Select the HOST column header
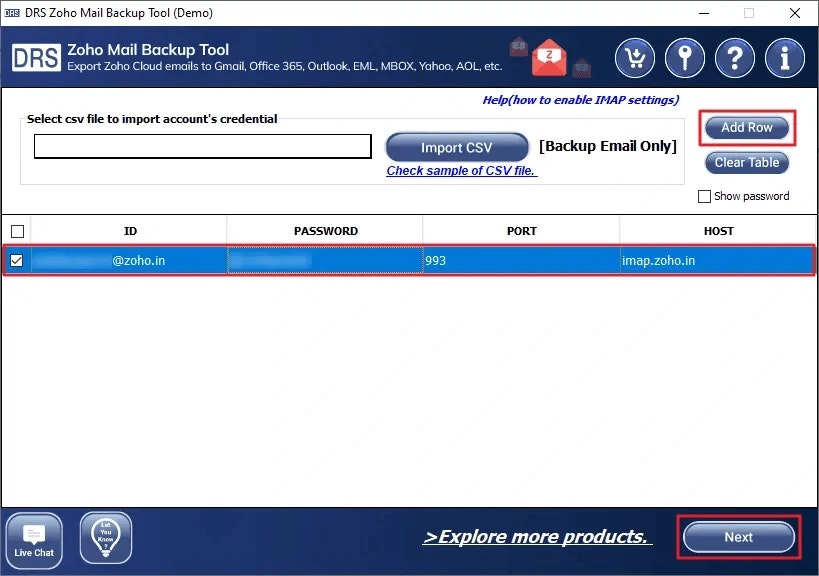Viewport: 819px width, 576px height. 718,231
